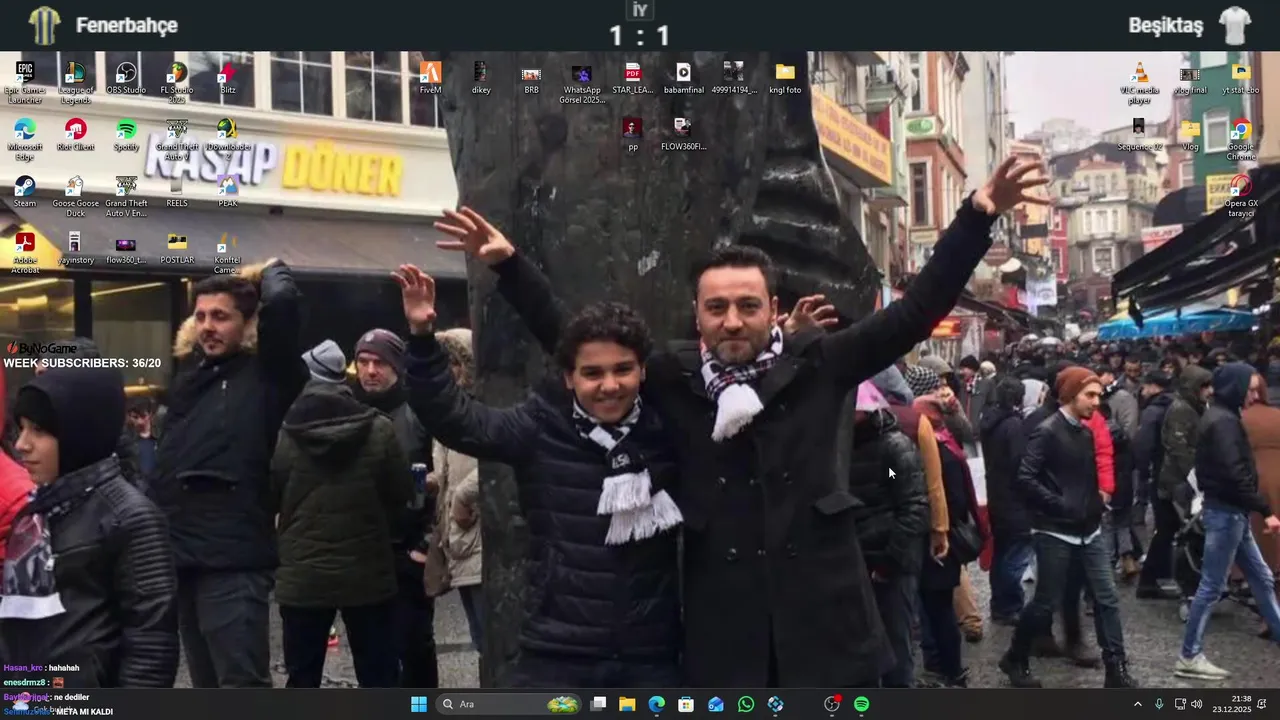Expand the hidden system tray icons
Image resolution: width=1280 pixels, height=720 pixels.
pos(1137,704)
